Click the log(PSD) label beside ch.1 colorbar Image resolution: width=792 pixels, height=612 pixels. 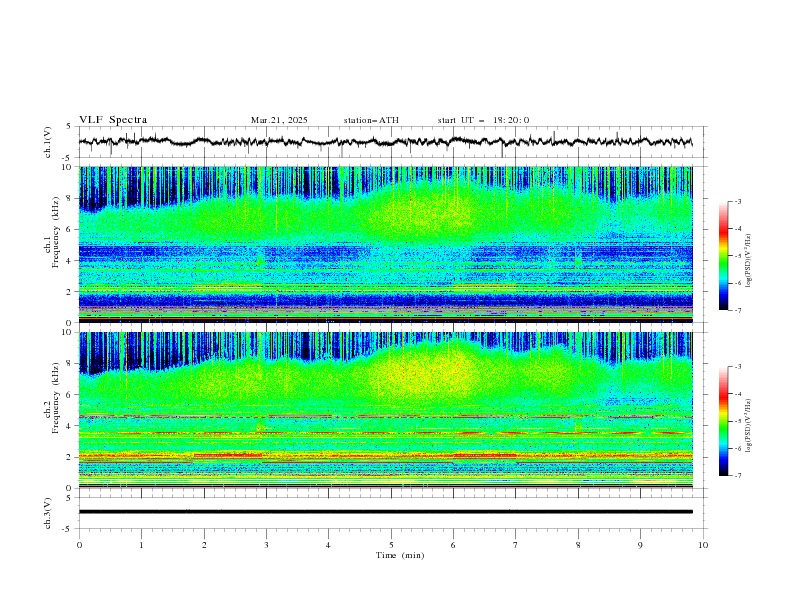pos(748,261)
